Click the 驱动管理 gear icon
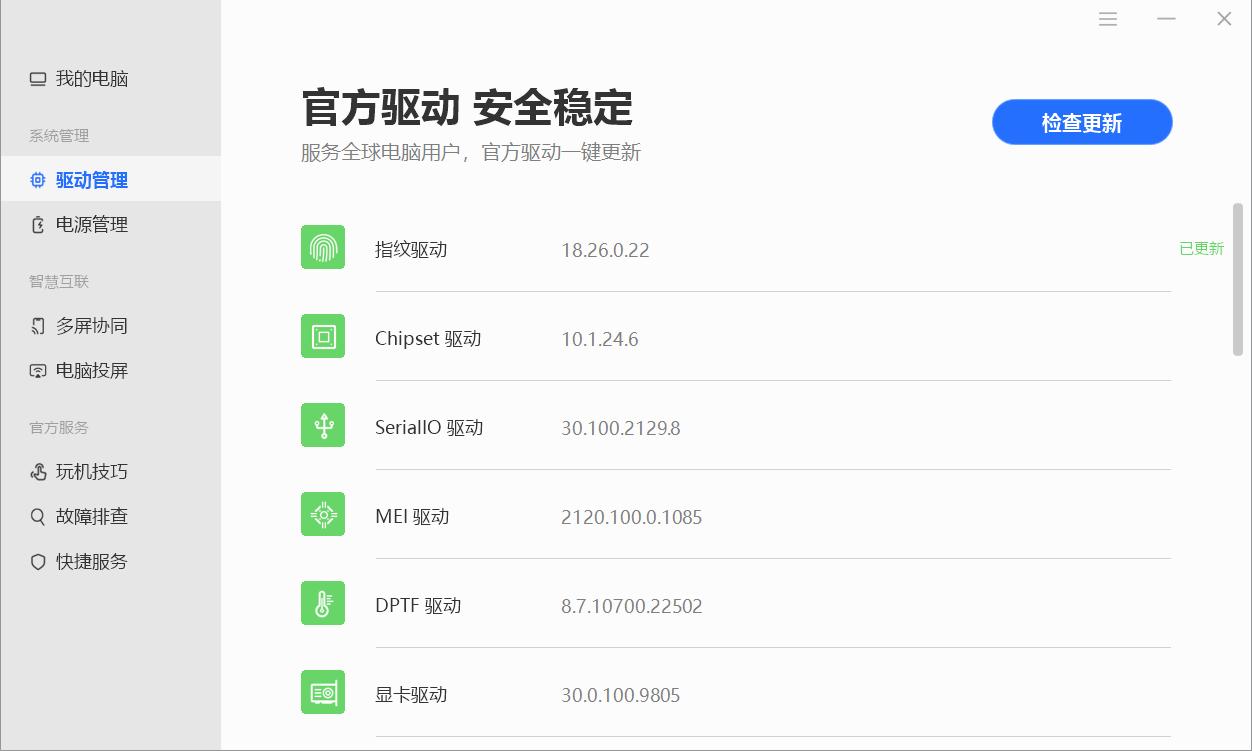This screenshot has height=751, width=1252. [x=37, y=180]
